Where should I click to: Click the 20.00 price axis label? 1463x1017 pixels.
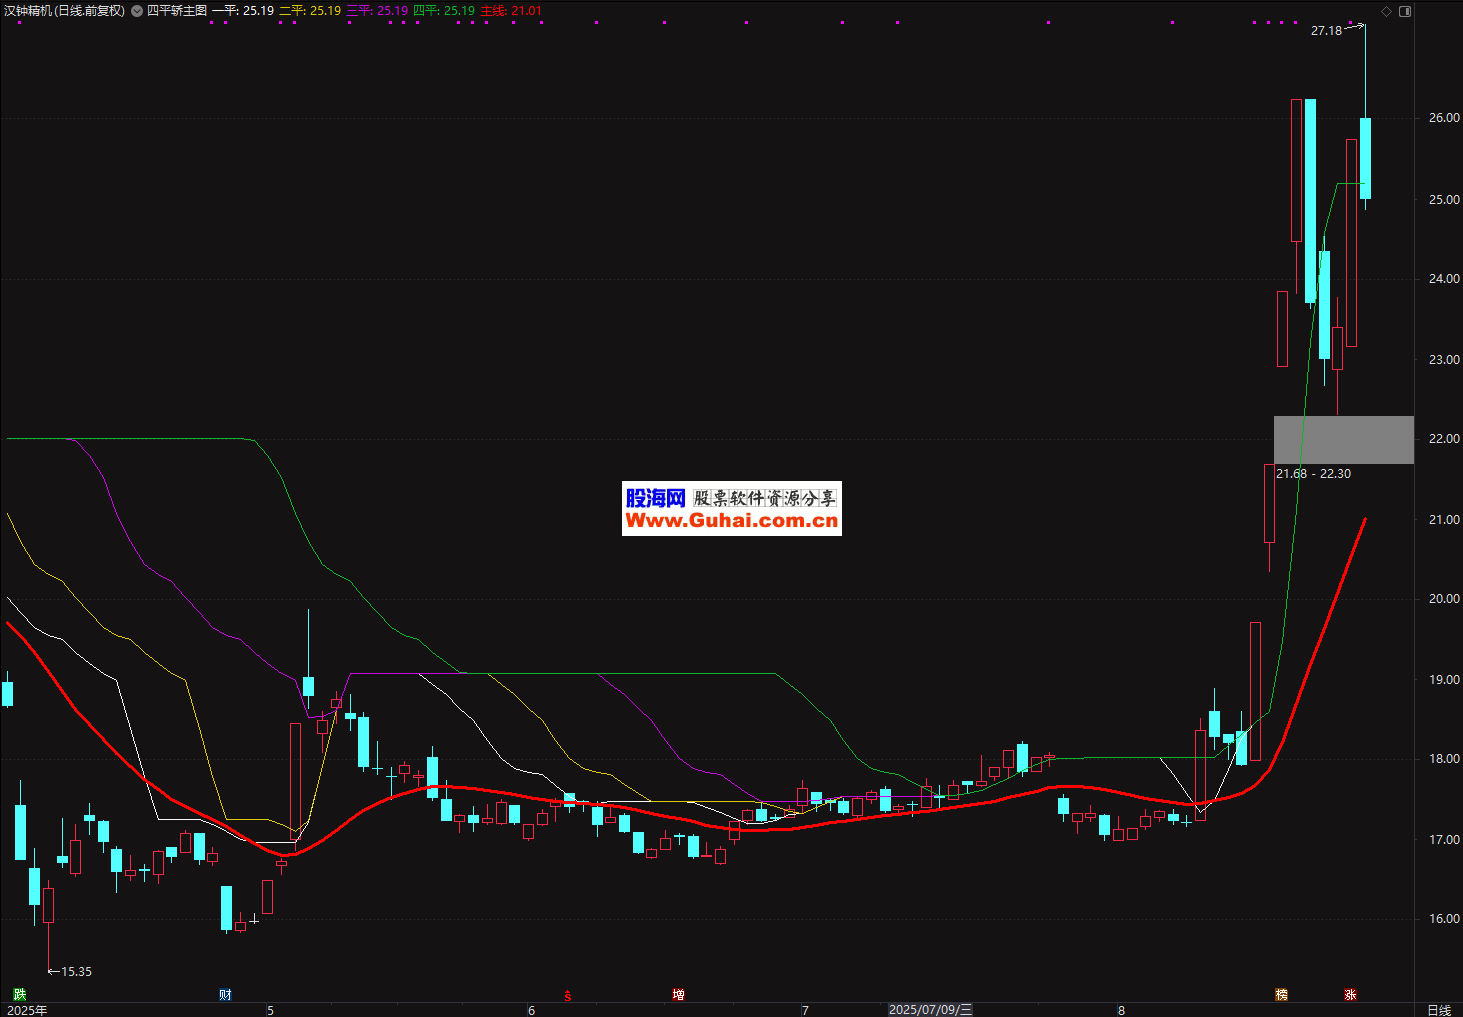click(1444, 599)
